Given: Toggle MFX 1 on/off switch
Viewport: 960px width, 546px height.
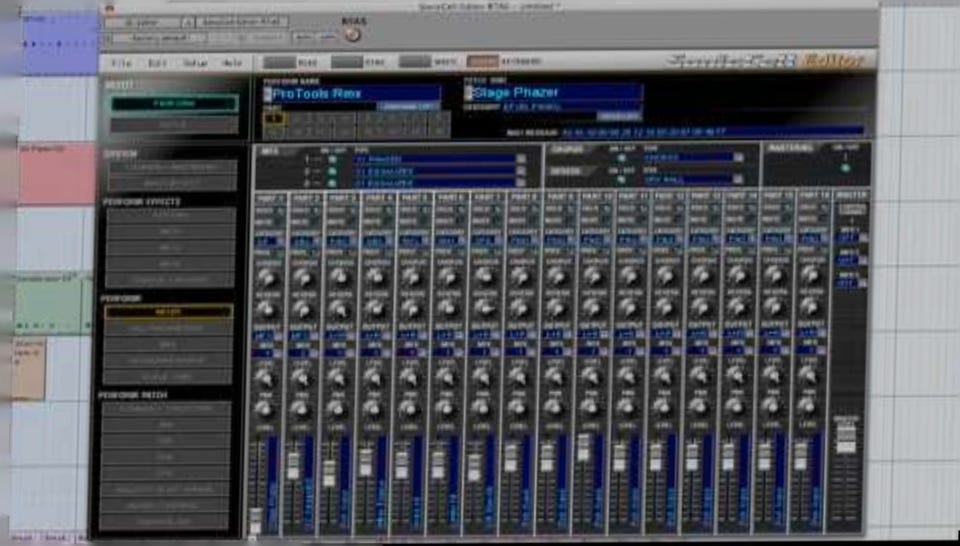Looking at the screenshot, I should 332,160.
